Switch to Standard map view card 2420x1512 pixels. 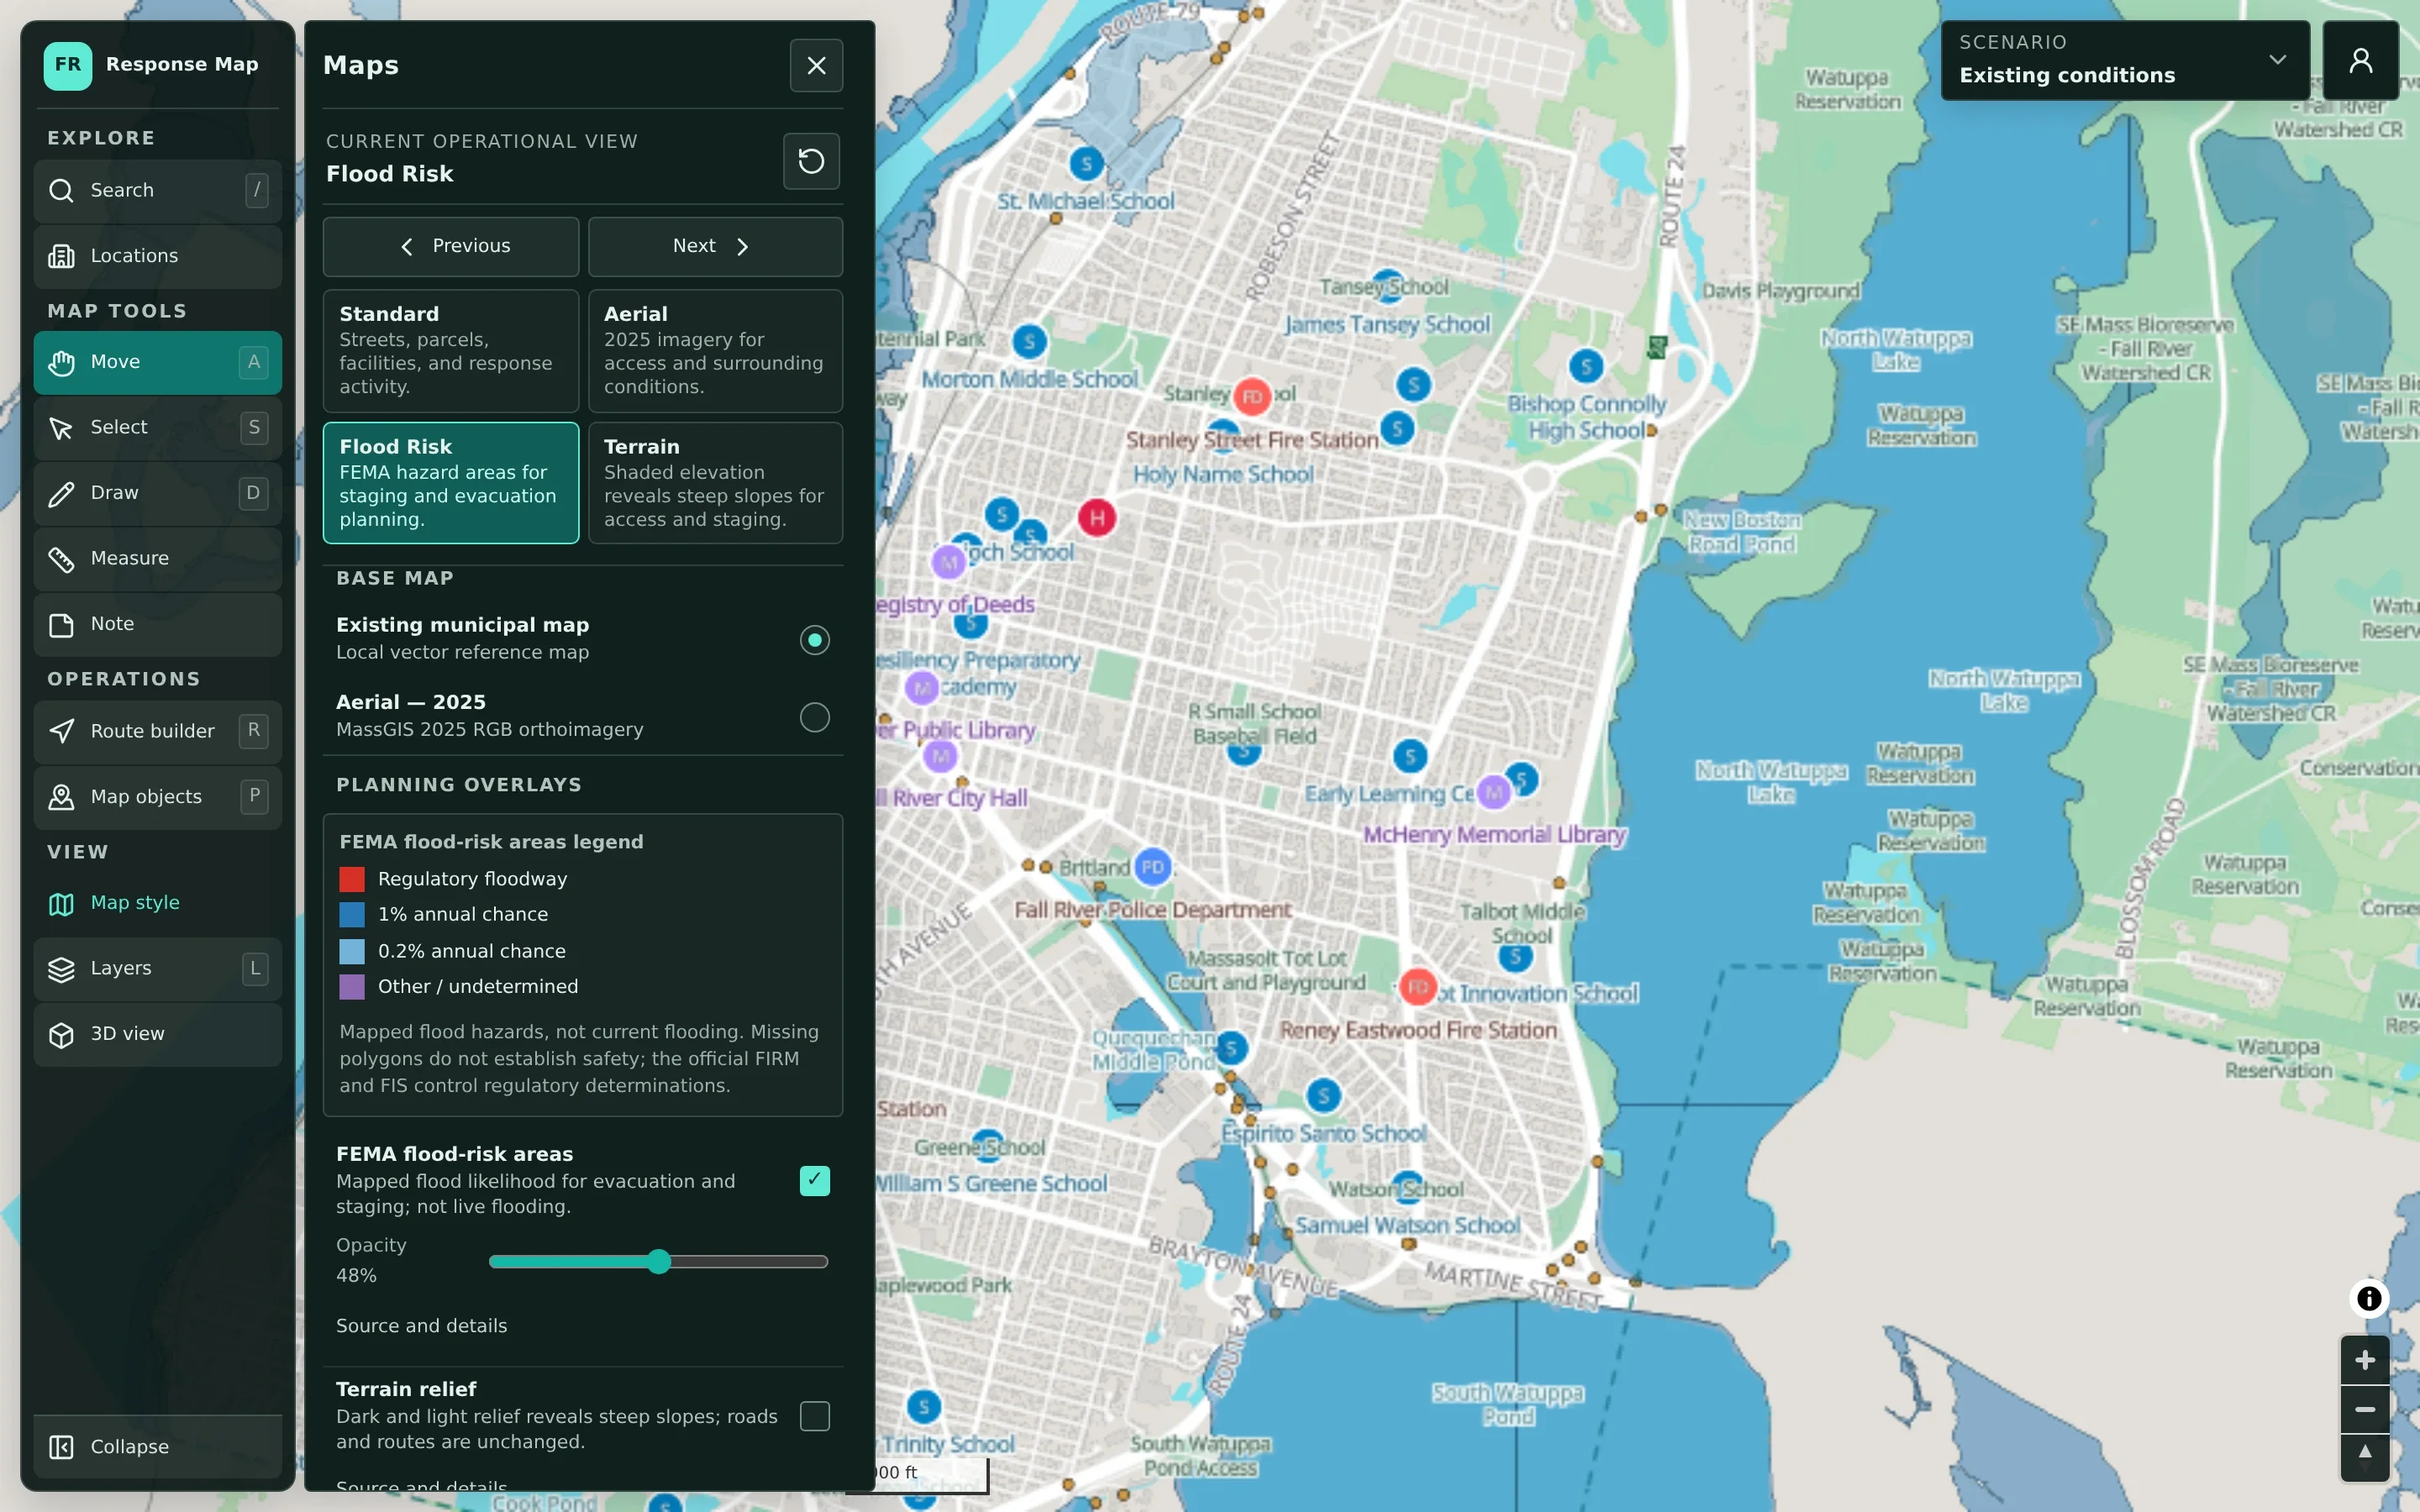[x=450, y=351]
